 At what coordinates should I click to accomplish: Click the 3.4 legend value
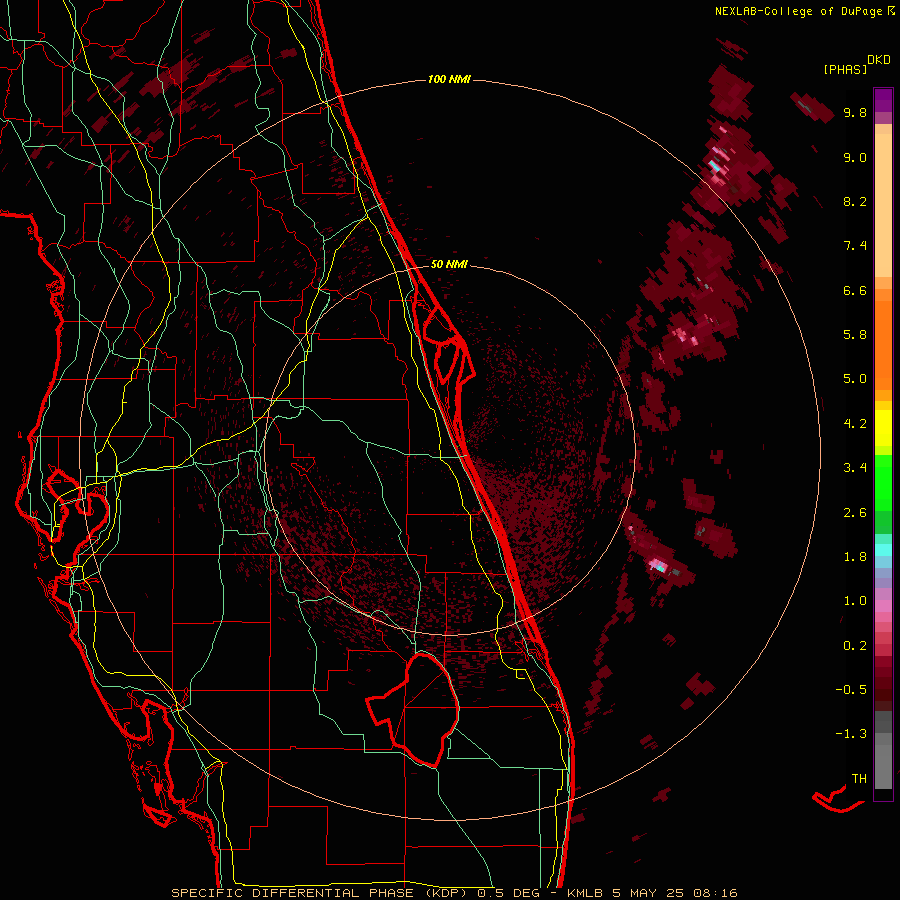tap(855, 468)
